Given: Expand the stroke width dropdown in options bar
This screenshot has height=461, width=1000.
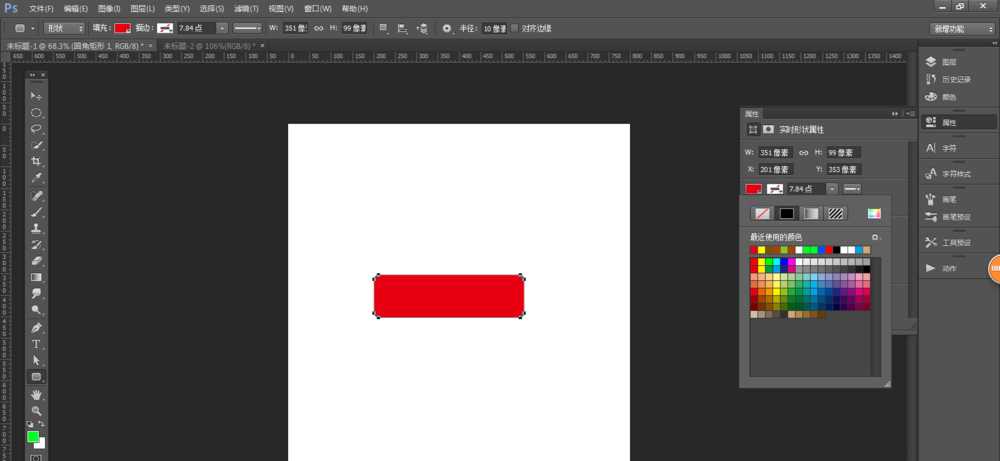Looking at the screenshot, I should tap(222, 29).
